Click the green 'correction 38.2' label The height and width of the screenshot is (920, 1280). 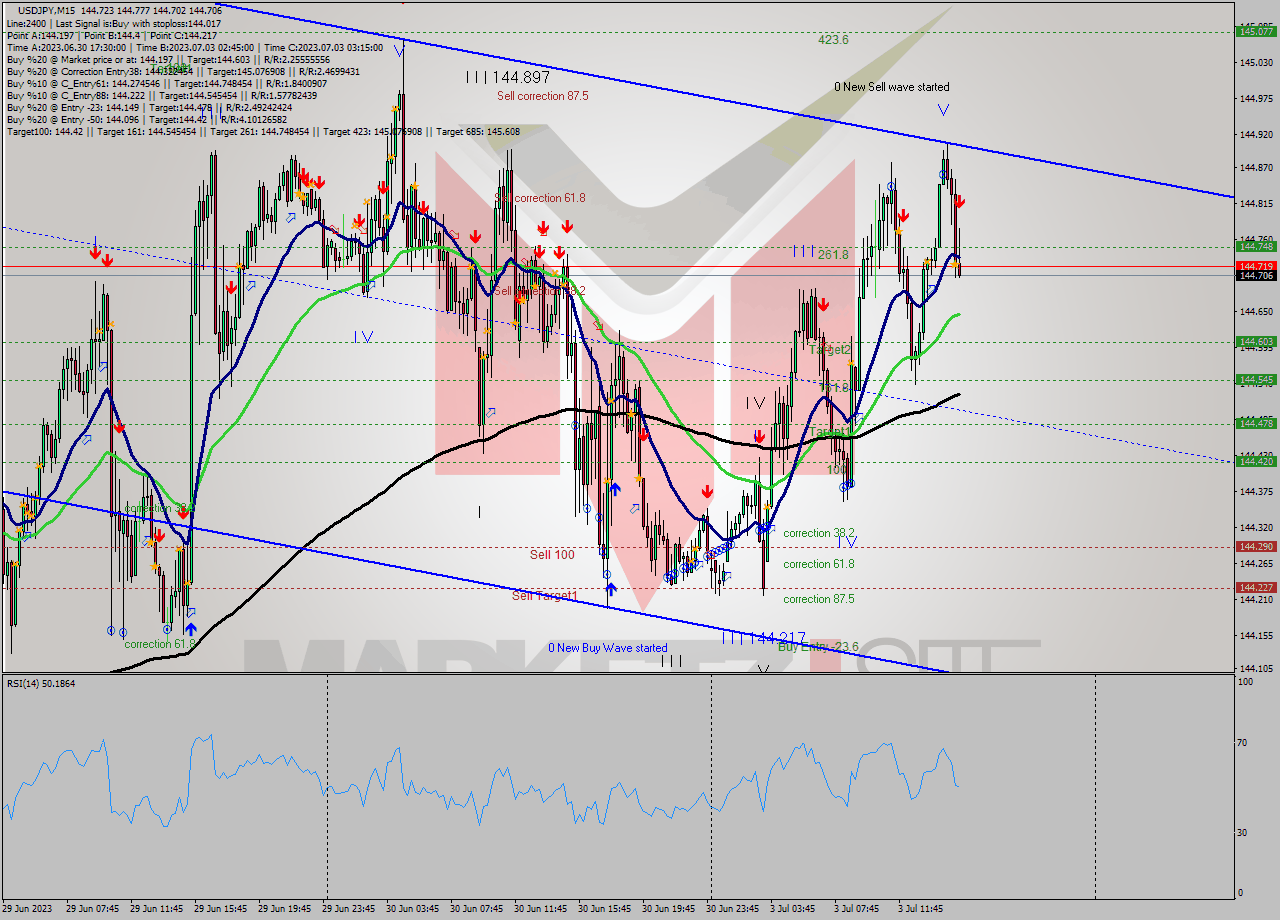tap(818, 534)
